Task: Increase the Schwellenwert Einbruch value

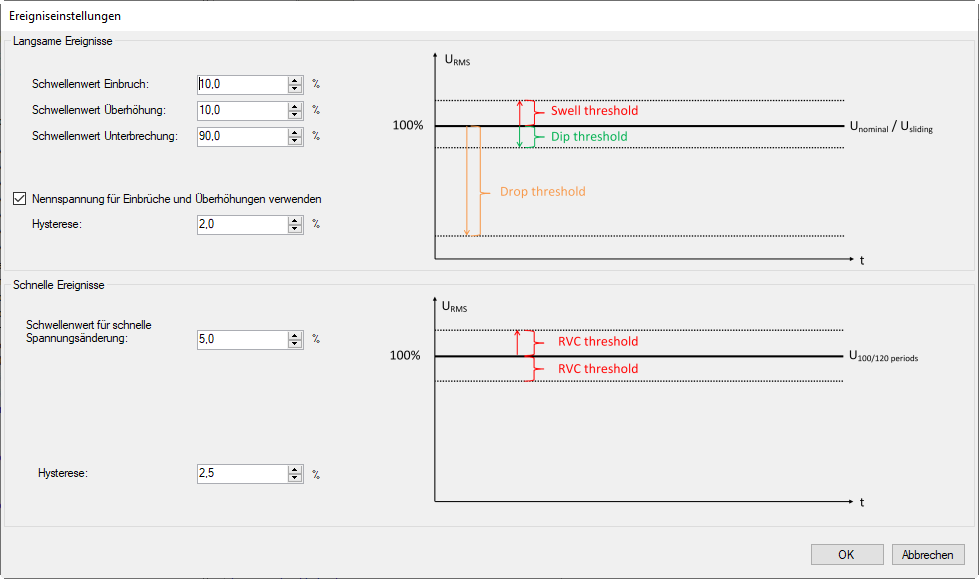Action: point(295,80)
